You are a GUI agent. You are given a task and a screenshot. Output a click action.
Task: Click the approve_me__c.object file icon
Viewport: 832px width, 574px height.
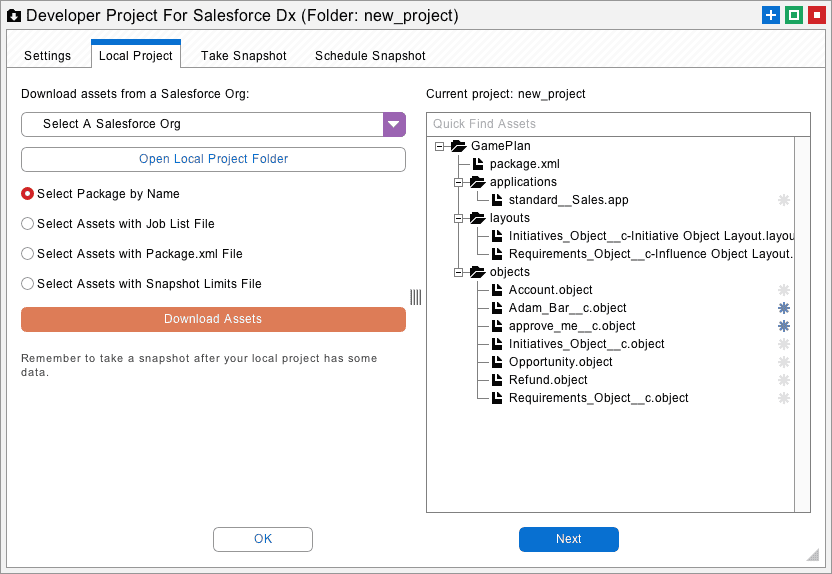click(x=497, y=326)
